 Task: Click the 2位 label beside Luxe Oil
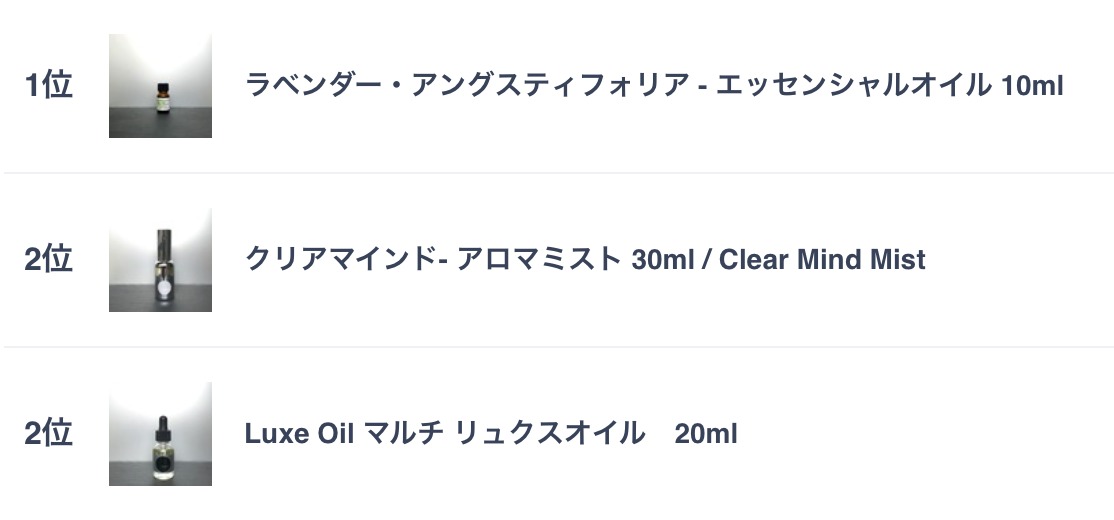point(48,433)
